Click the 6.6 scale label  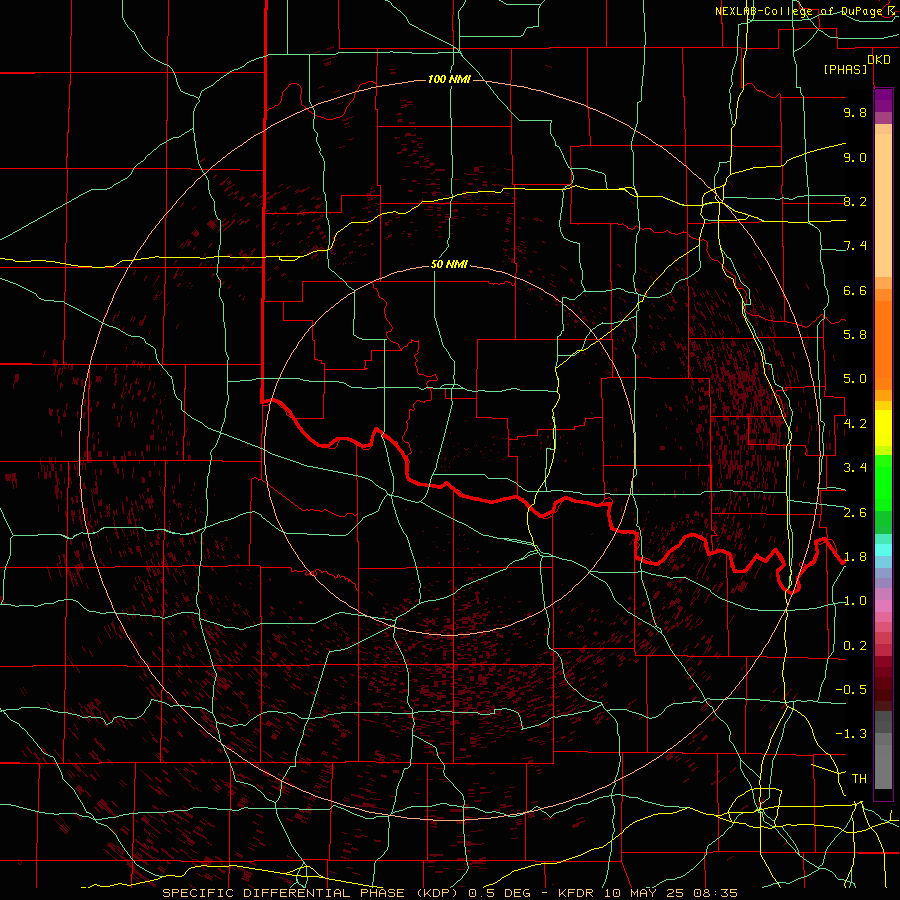click(x=855, y=290)
